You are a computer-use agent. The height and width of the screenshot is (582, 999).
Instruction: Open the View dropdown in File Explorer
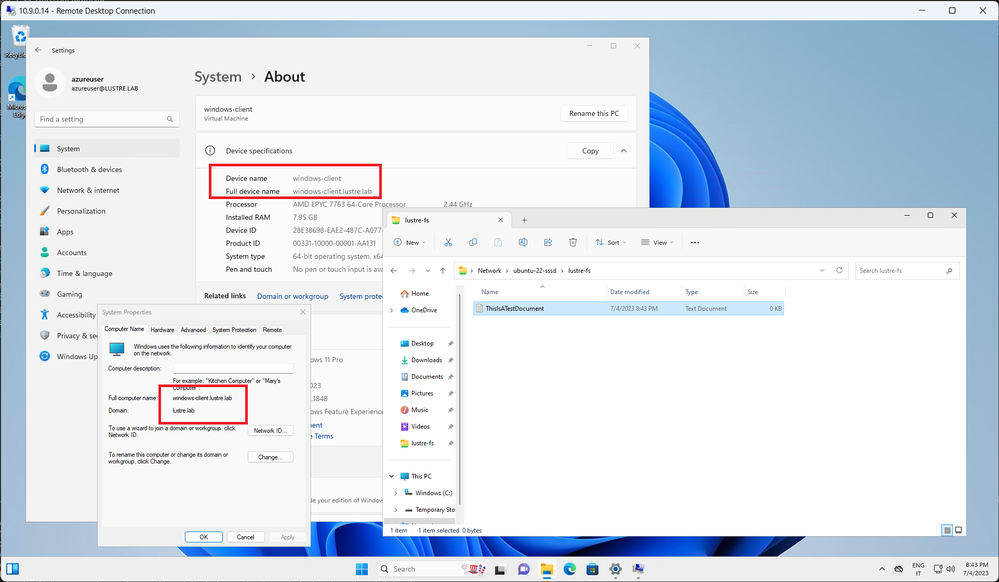click(657, 242)
